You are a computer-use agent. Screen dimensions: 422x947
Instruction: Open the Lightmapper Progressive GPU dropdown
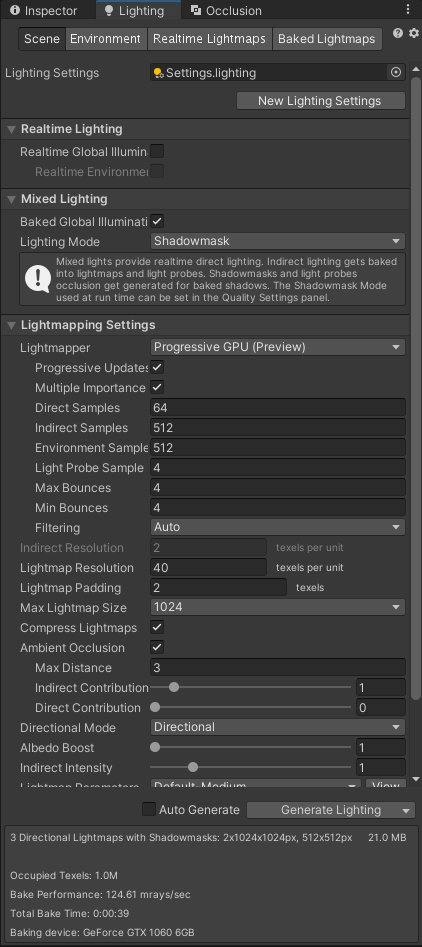(x=278, y=347)
